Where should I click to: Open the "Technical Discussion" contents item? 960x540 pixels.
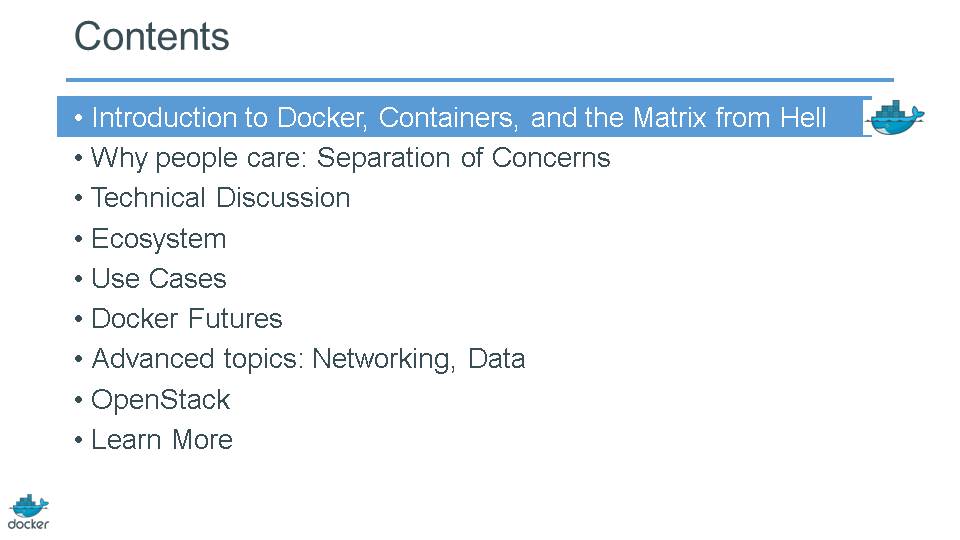click(x=220, y=198)
